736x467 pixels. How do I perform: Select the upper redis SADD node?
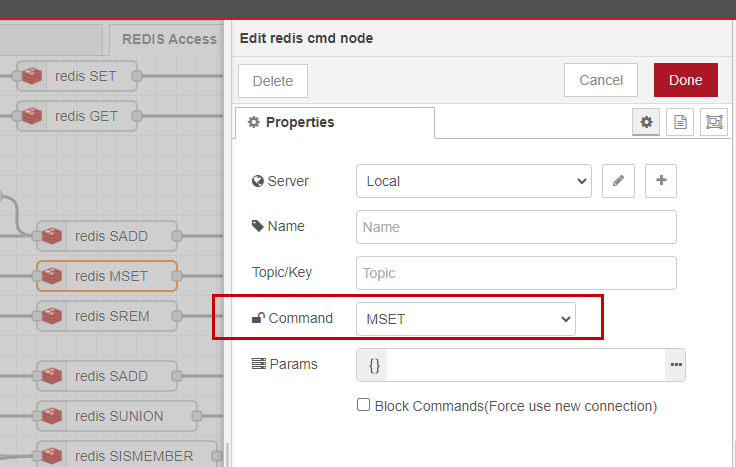(x=107, y=236)
